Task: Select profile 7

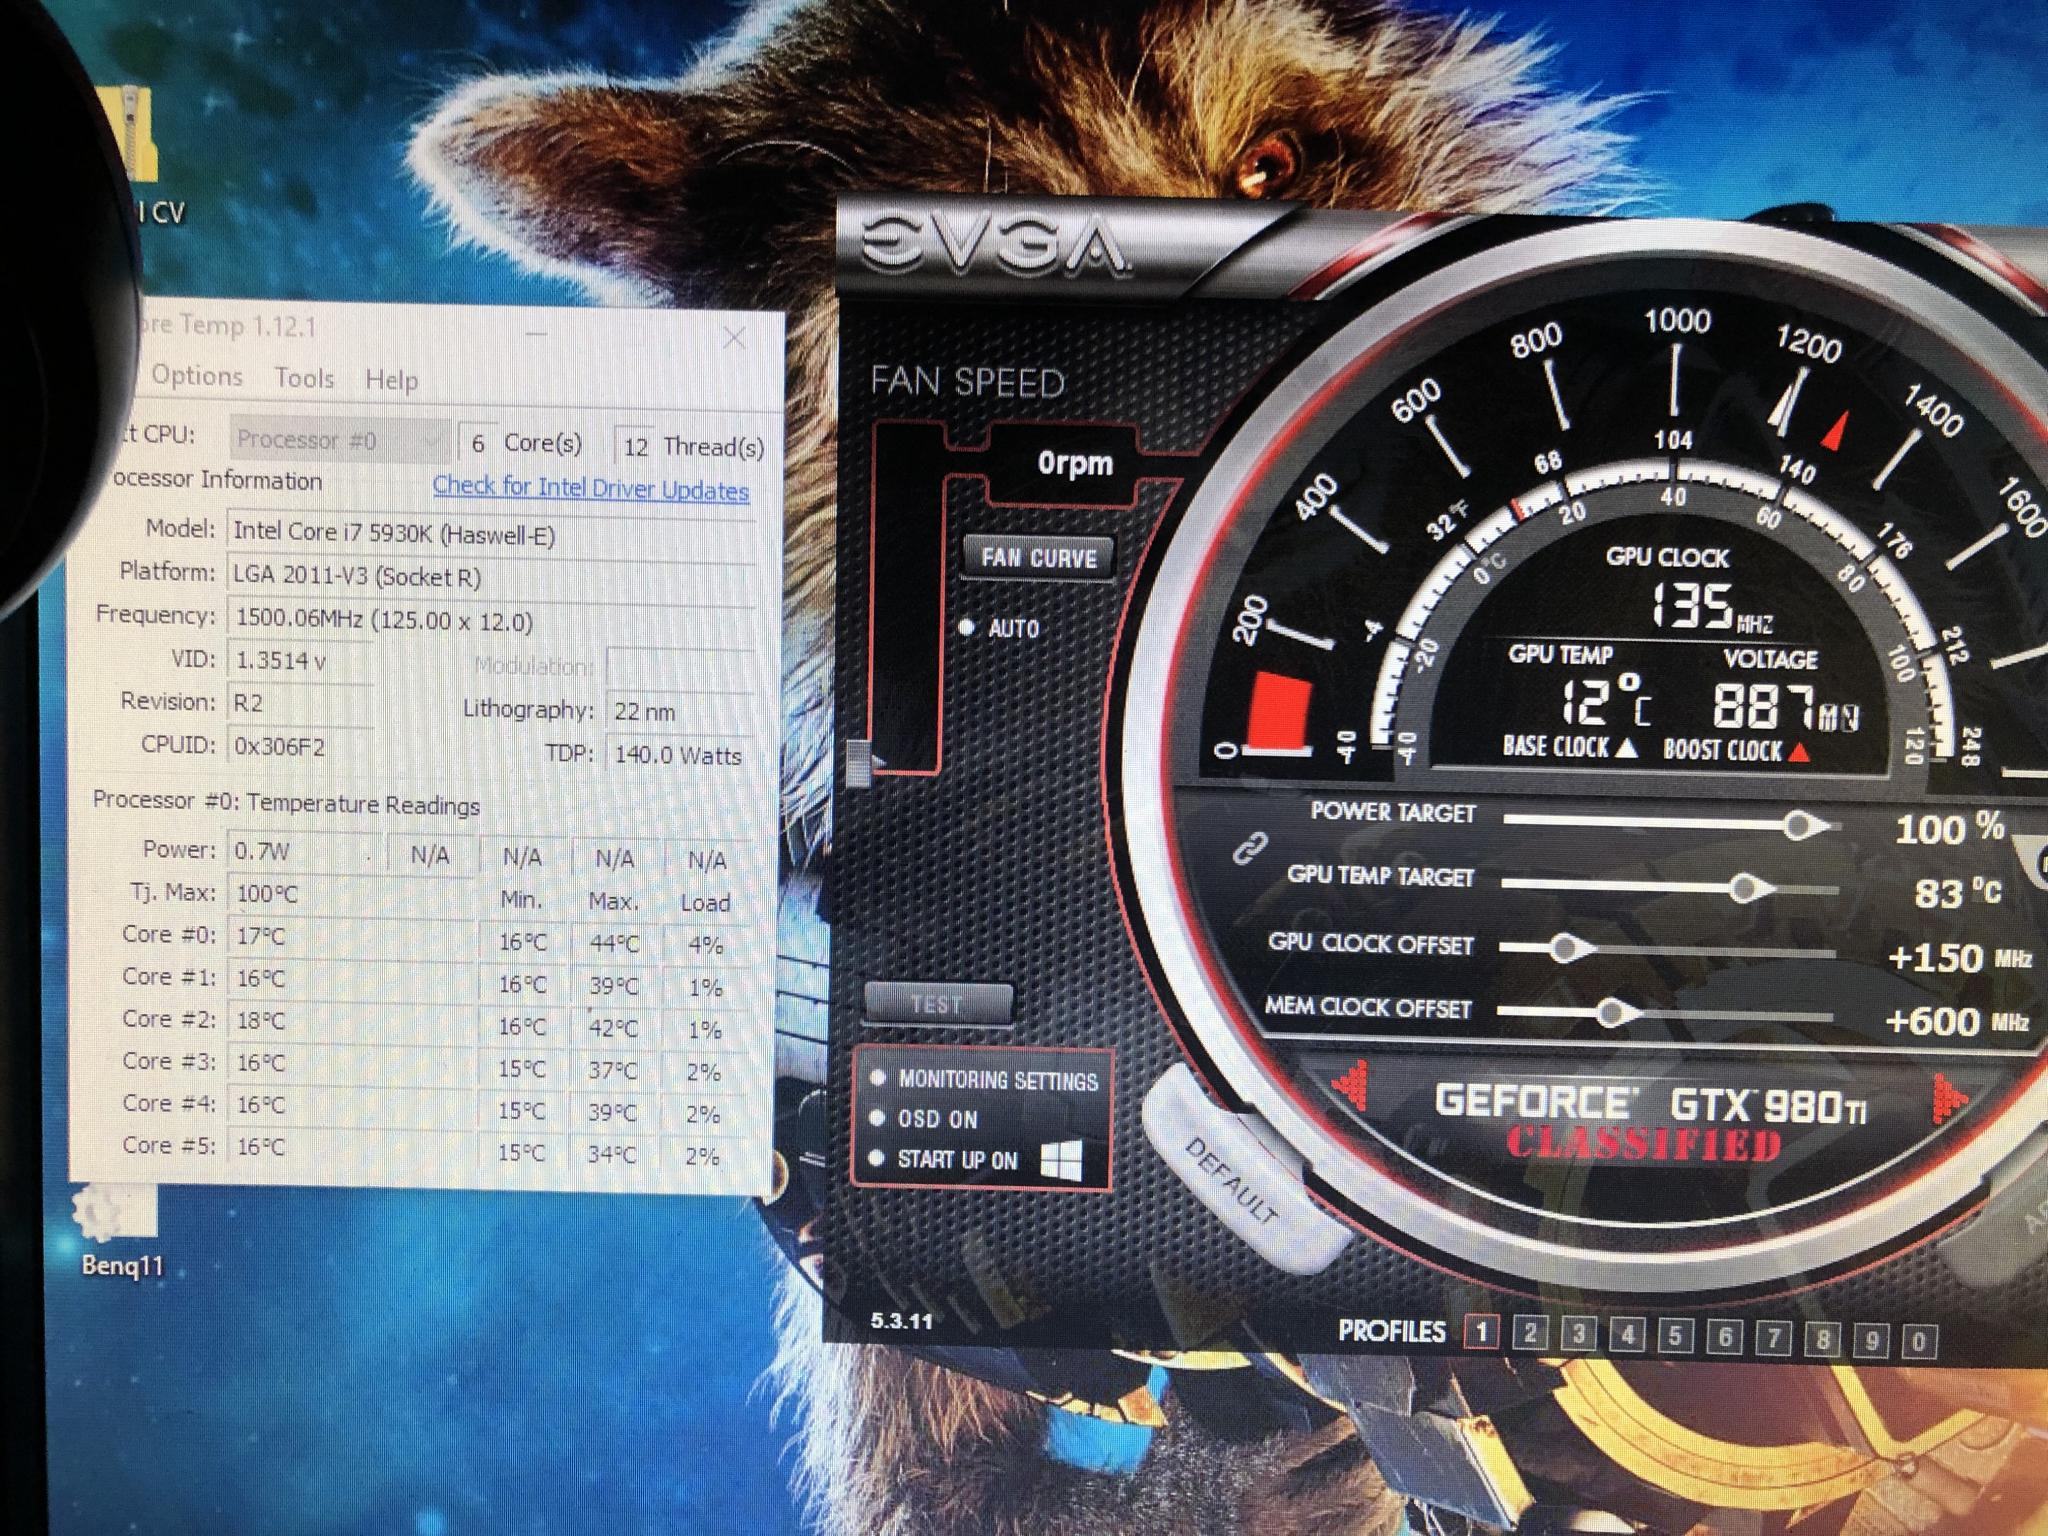Action: click(1774, 1338)
